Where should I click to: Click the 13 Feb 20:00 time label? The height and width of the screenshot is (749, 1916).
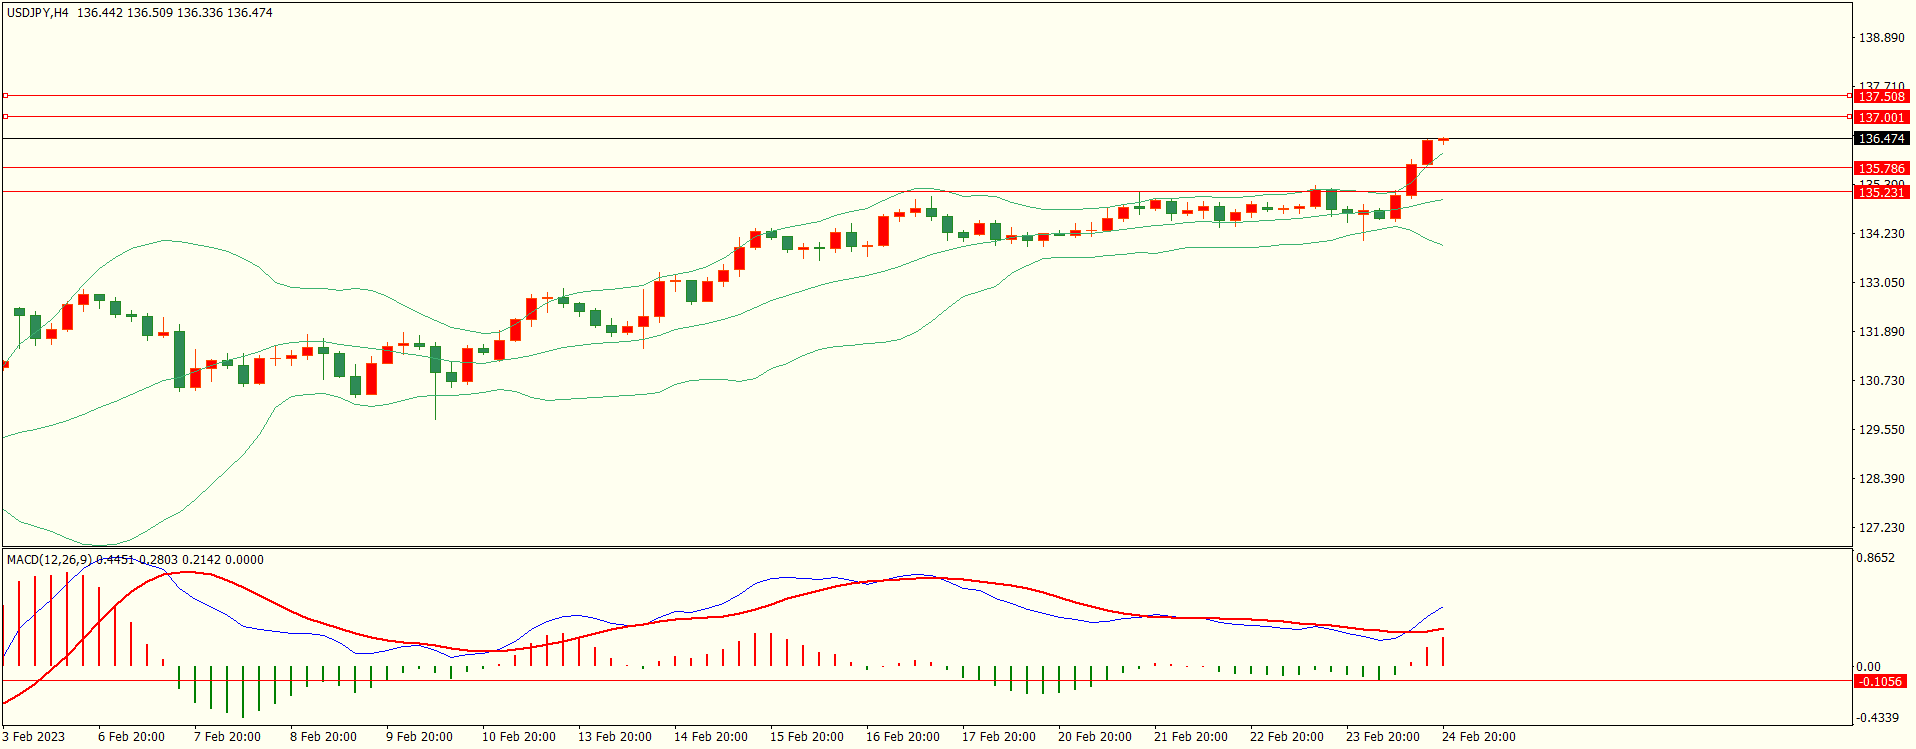click(x=615, y=737)
